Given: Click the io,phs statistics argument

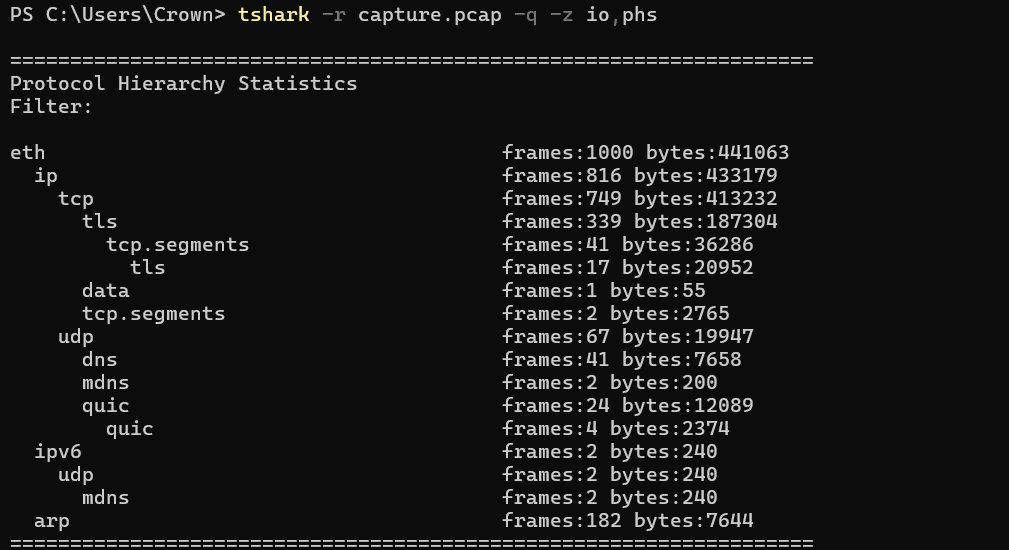Looking at the screenshot, I should (621, 15).
